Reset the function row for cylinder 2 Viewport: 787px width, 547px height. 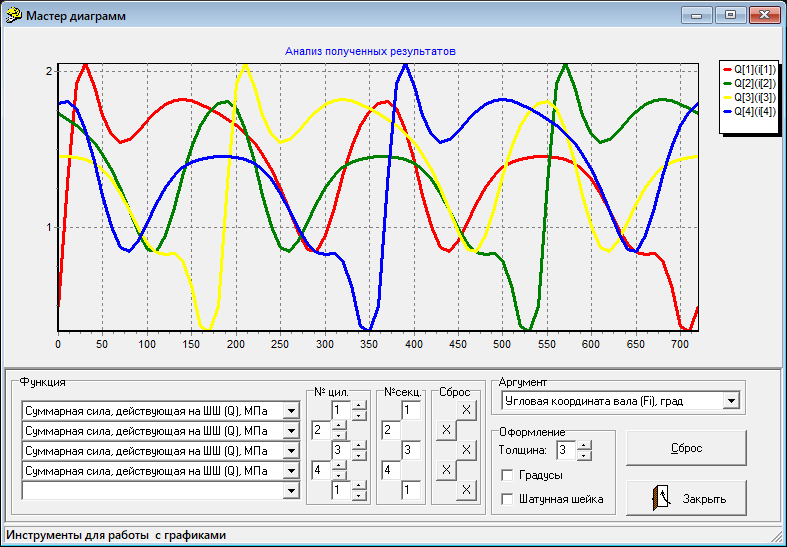pyautogui.click(x=446, y=430)
